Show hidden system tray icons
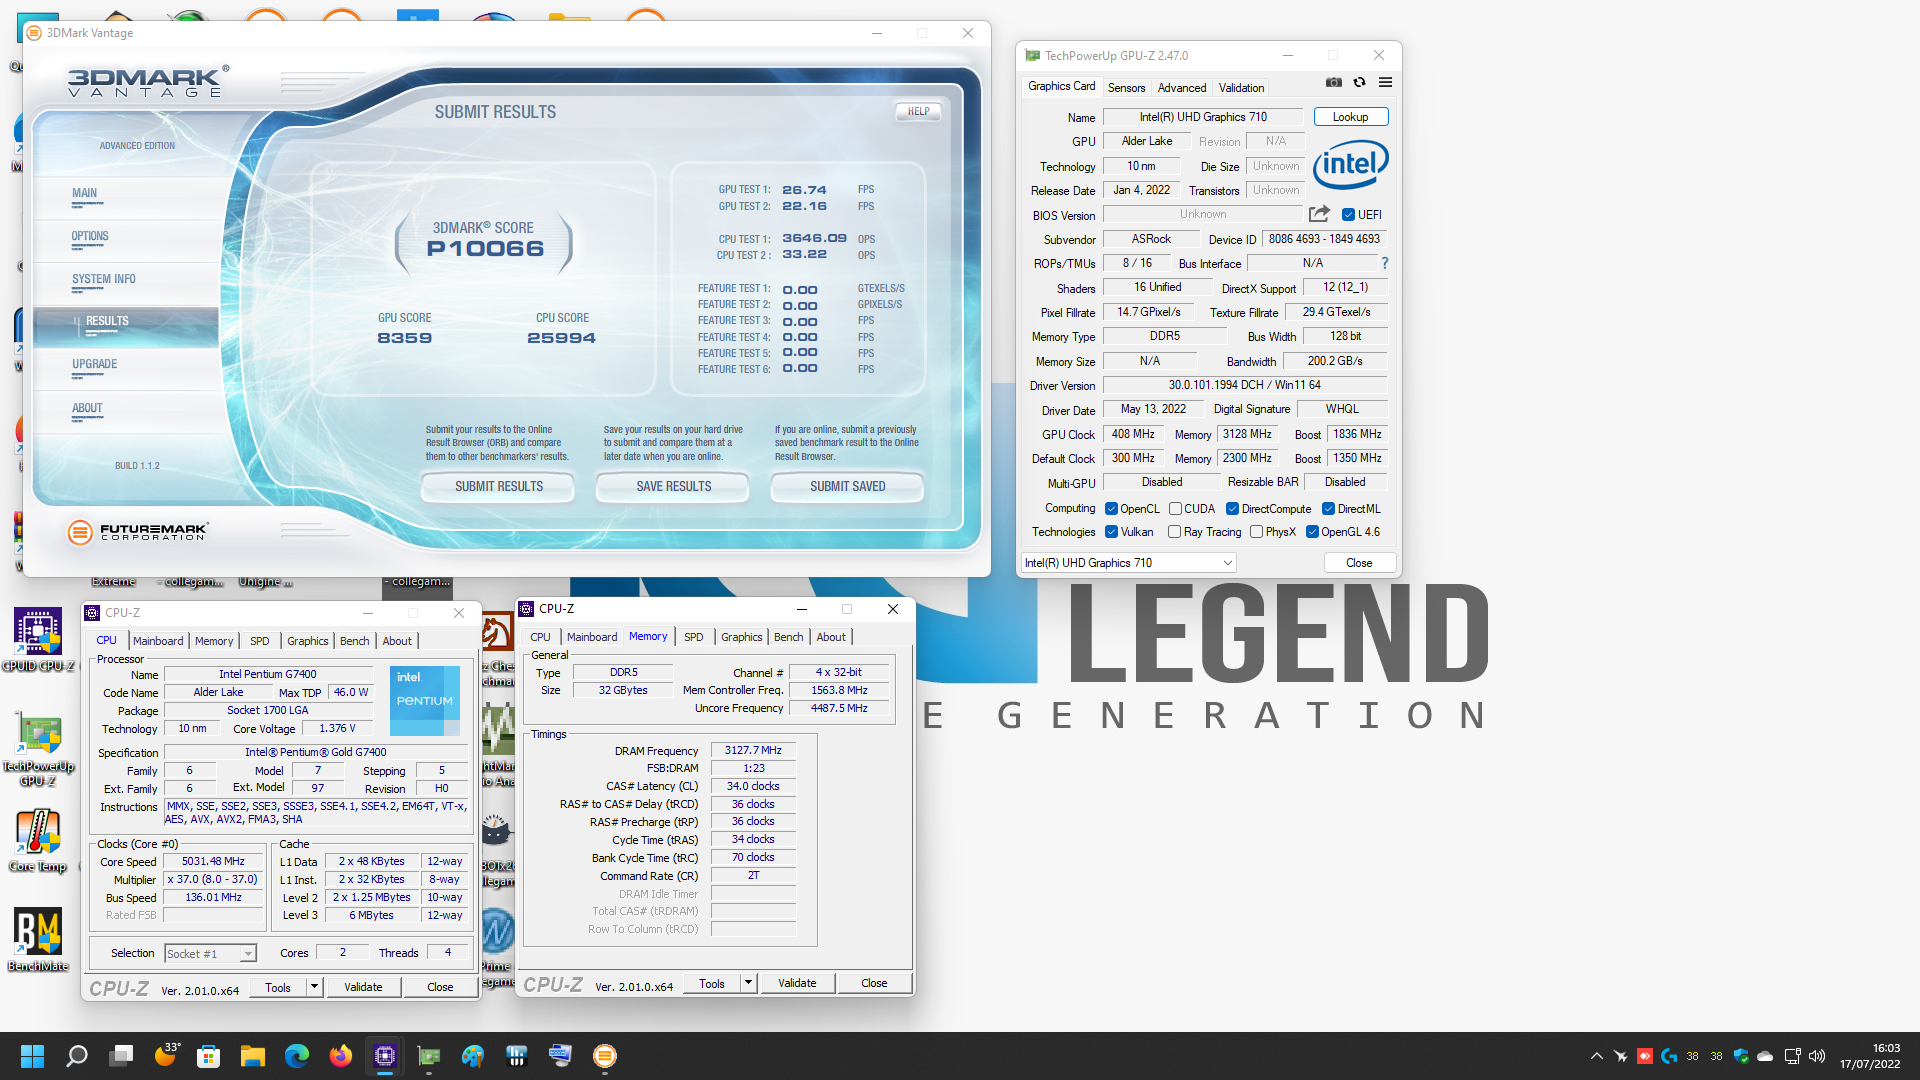1920x1080 pixels. tap(1596, 1056)
